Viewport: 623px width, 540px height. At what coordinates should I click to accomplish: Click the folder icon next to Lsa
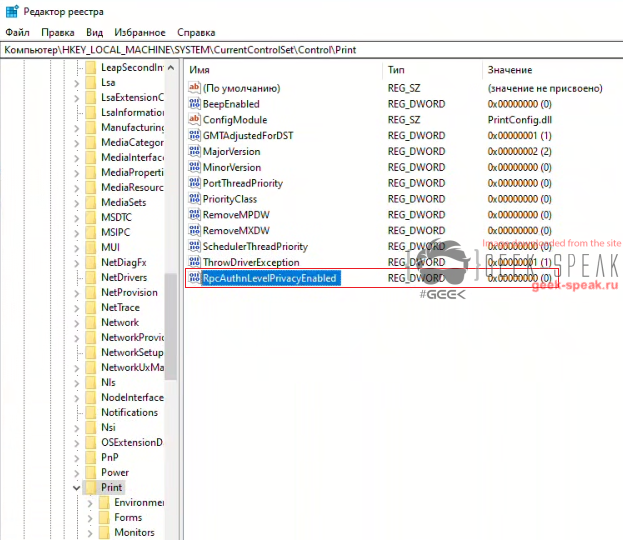(90, 83)
